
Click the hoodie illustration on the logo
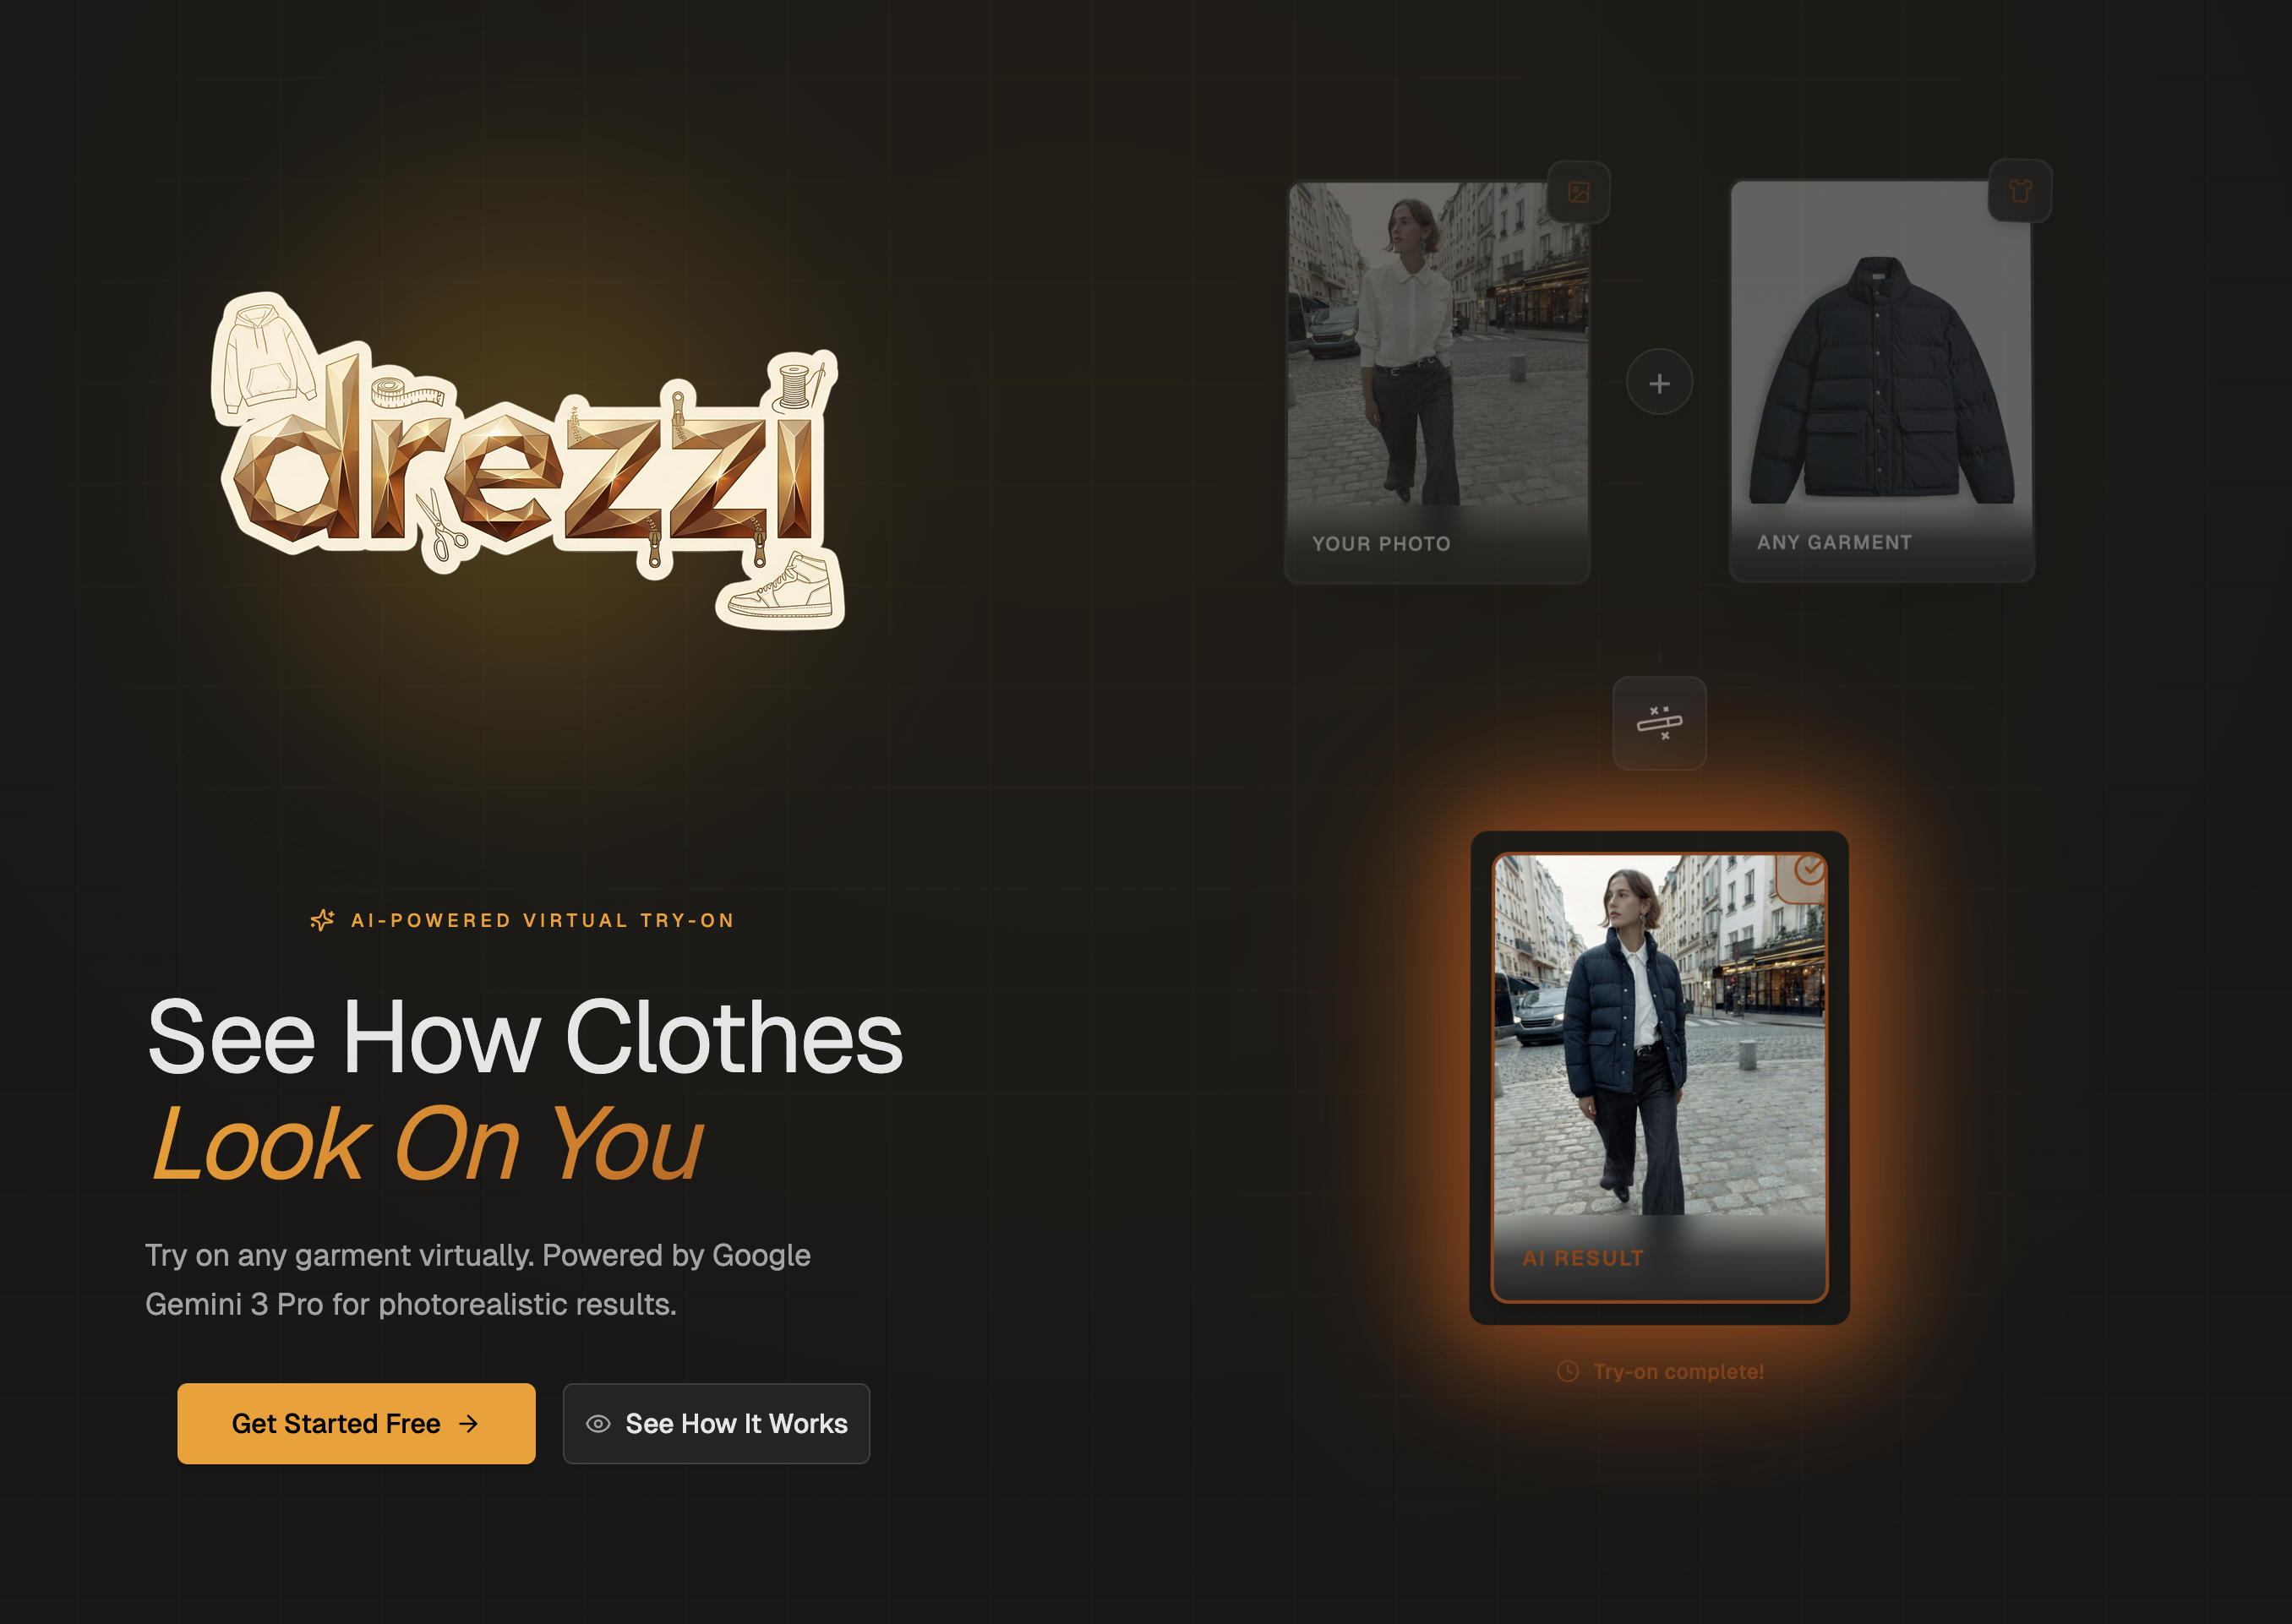(x=264, y=353)
